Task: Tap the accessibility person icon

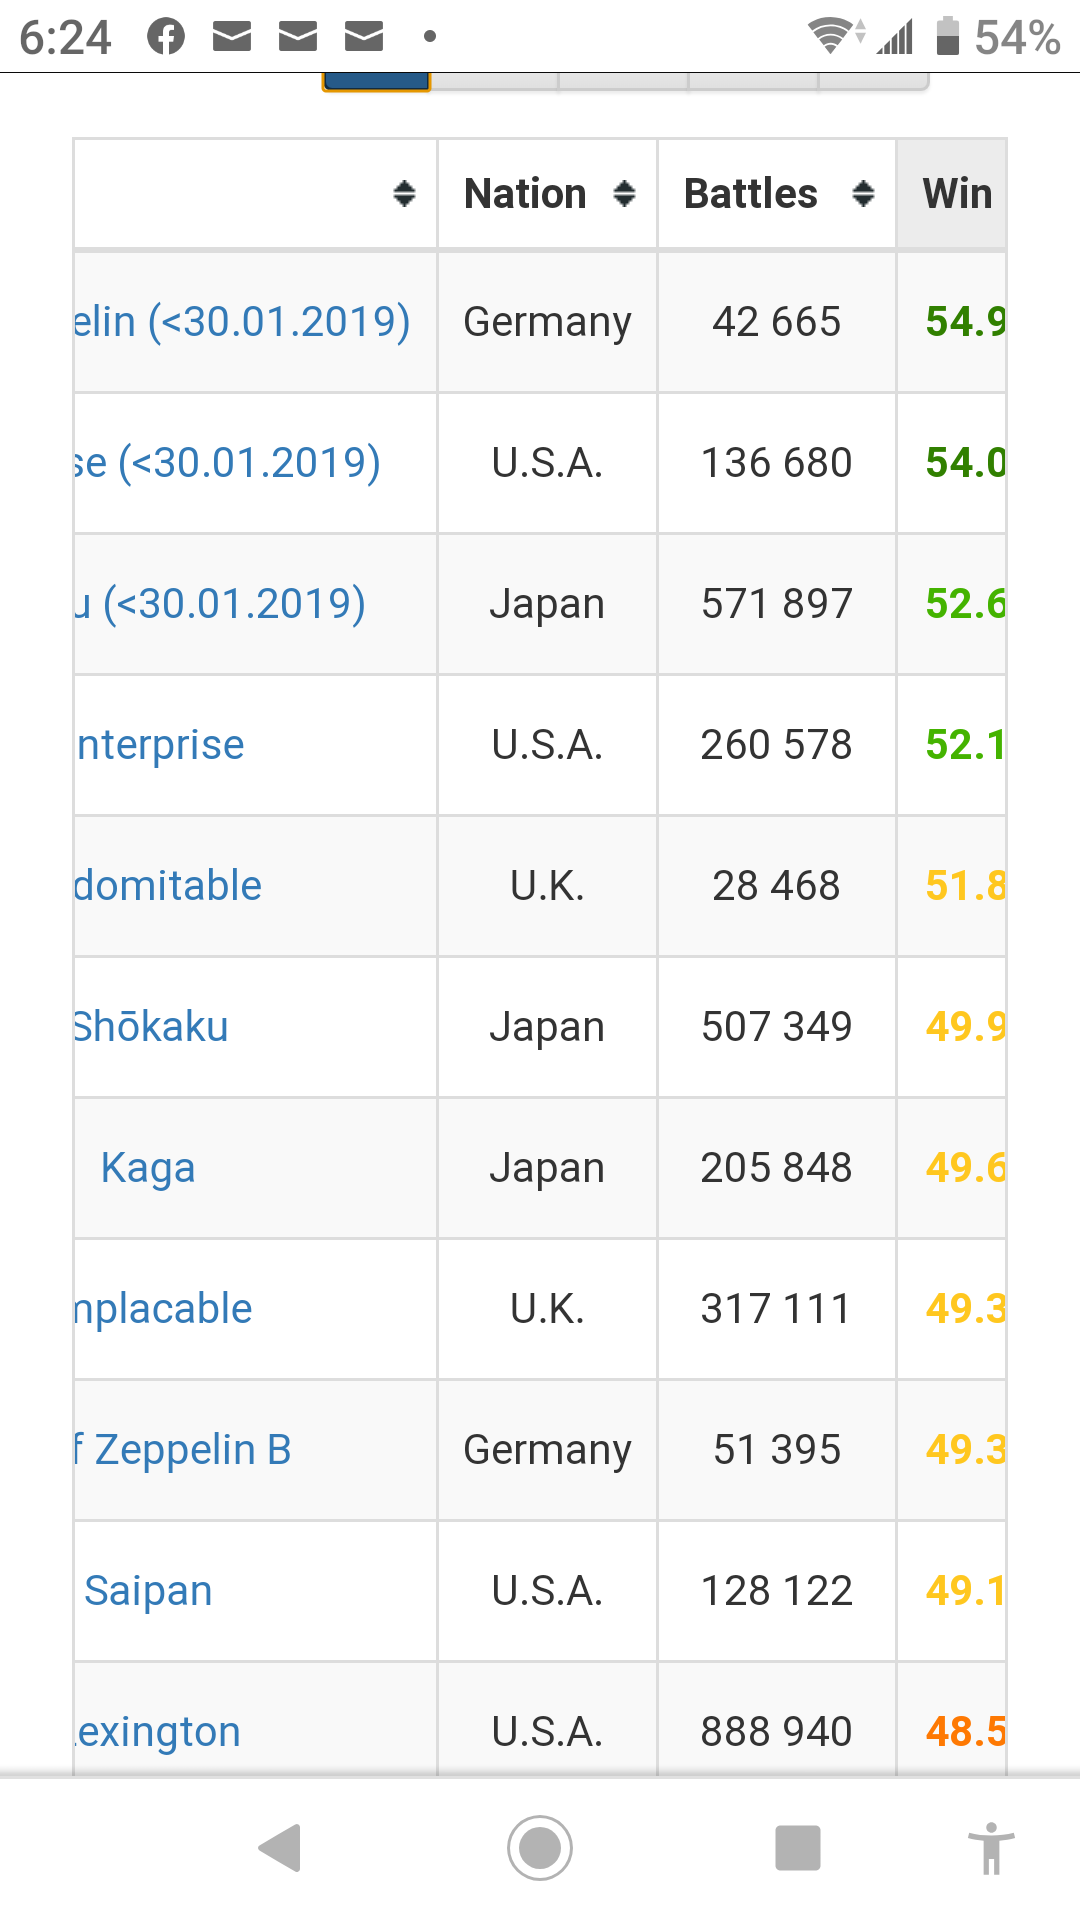Action: (990, 1847)
